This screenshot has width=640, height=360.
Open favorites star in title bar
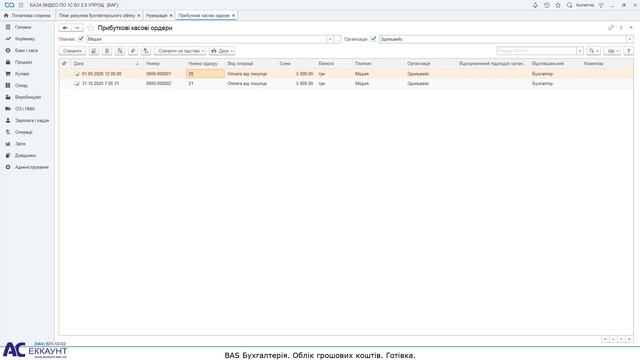[558, 5]
